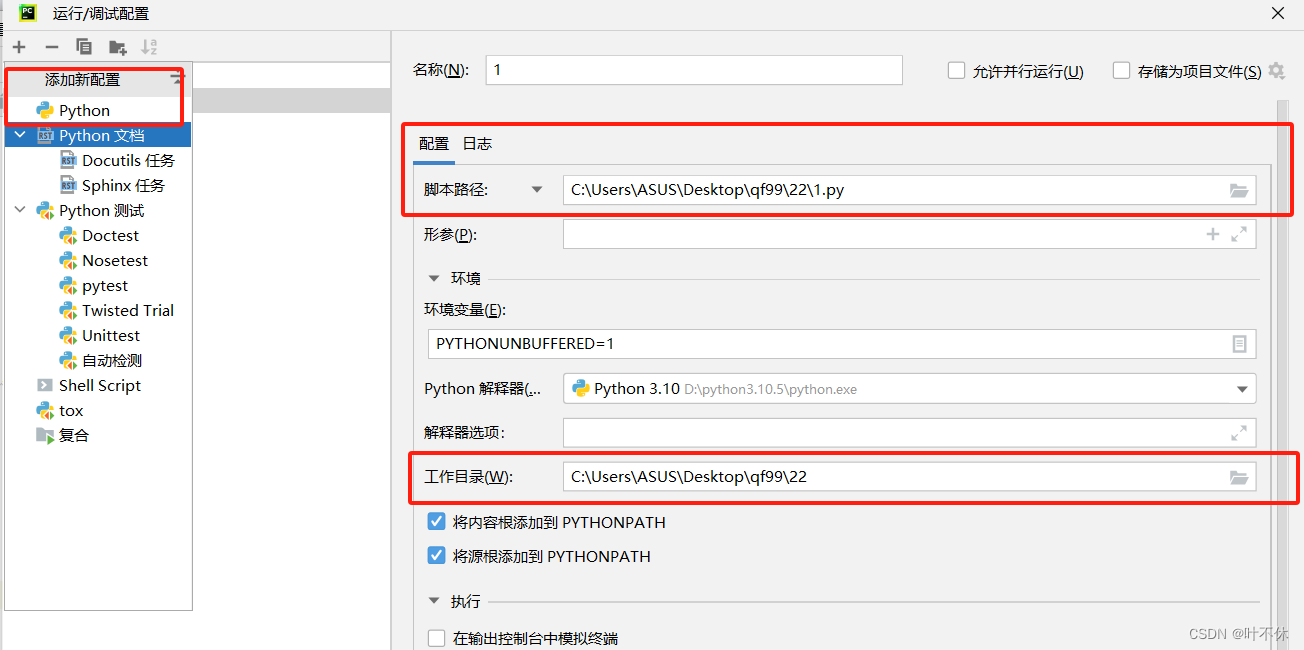Open the environment variables editor icon

(x=1240, y=343)
